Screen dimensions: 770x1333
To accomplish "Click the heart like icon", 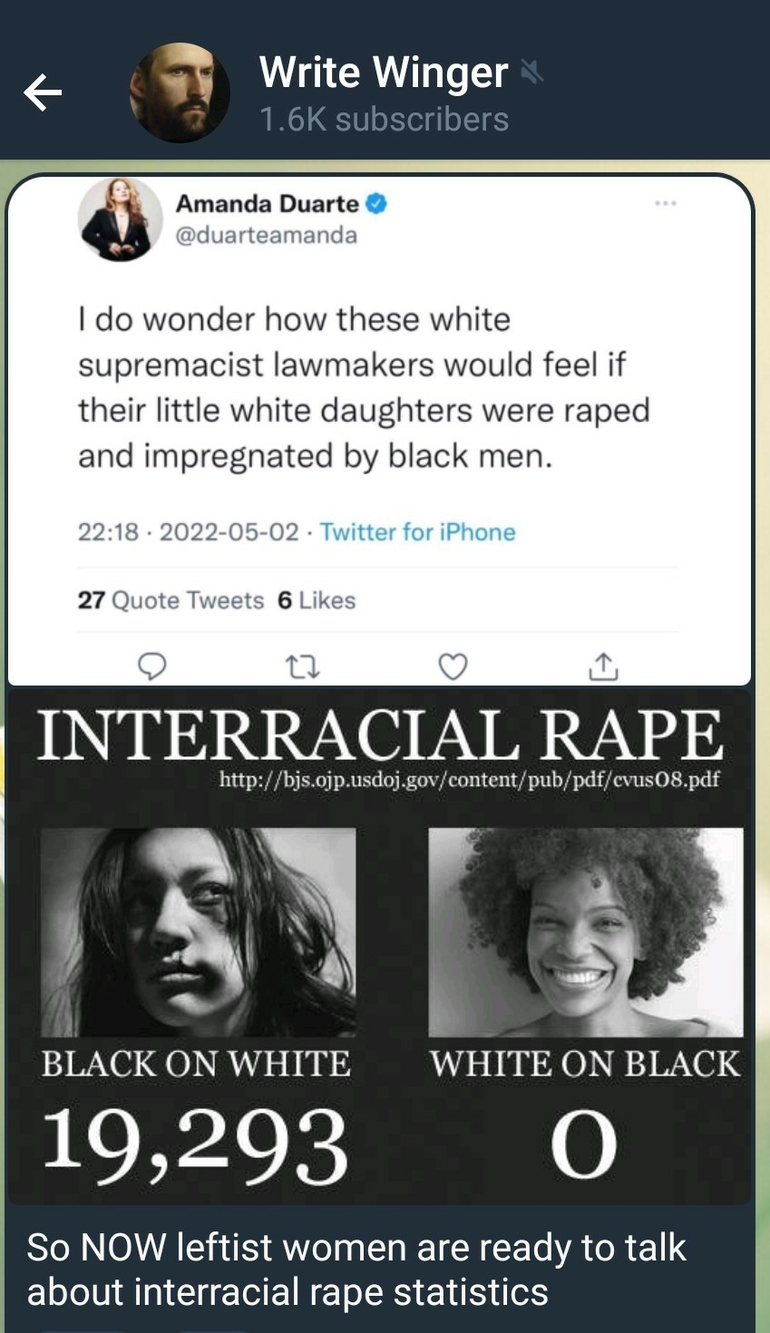I will (x=453, y=666).
